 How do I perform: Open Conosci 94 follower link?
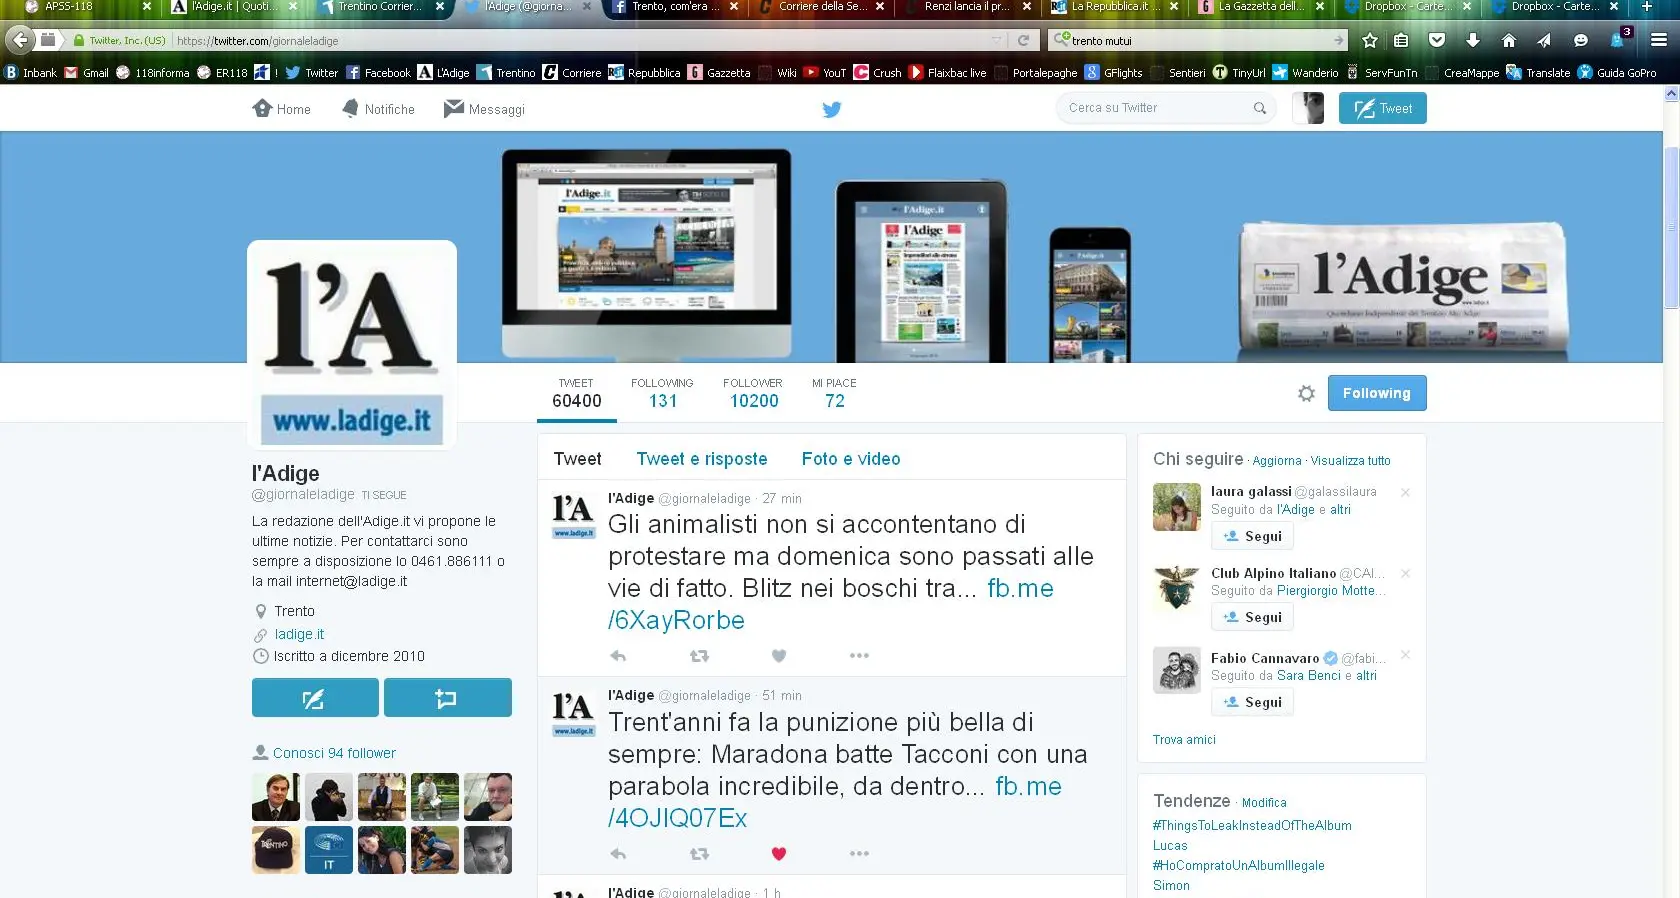(x=334, y=753)
